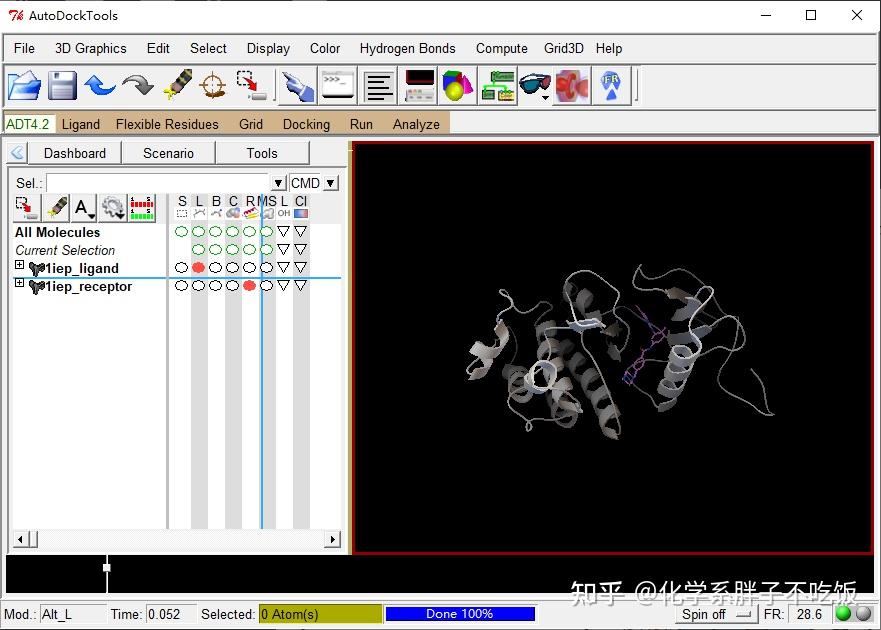Open the Hydrogen Bonds menu

coord(407,48)
